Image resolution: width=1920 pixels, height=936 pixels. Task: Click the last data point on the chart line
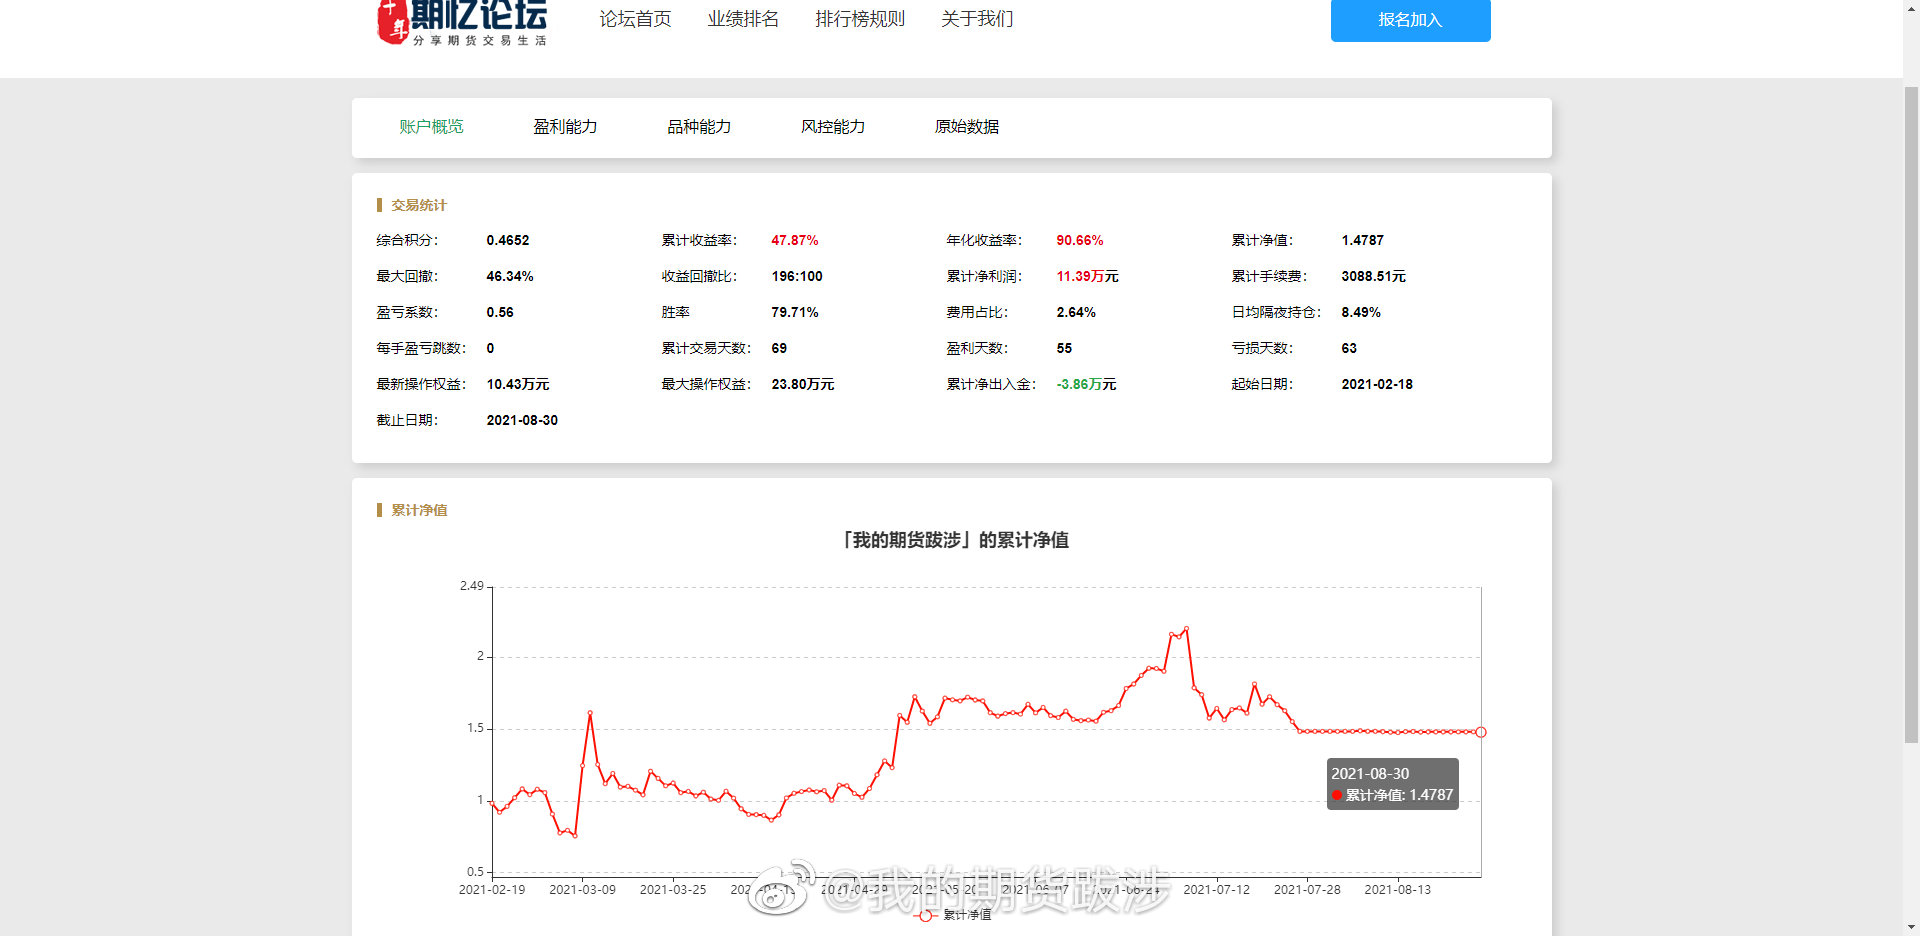1481,732
